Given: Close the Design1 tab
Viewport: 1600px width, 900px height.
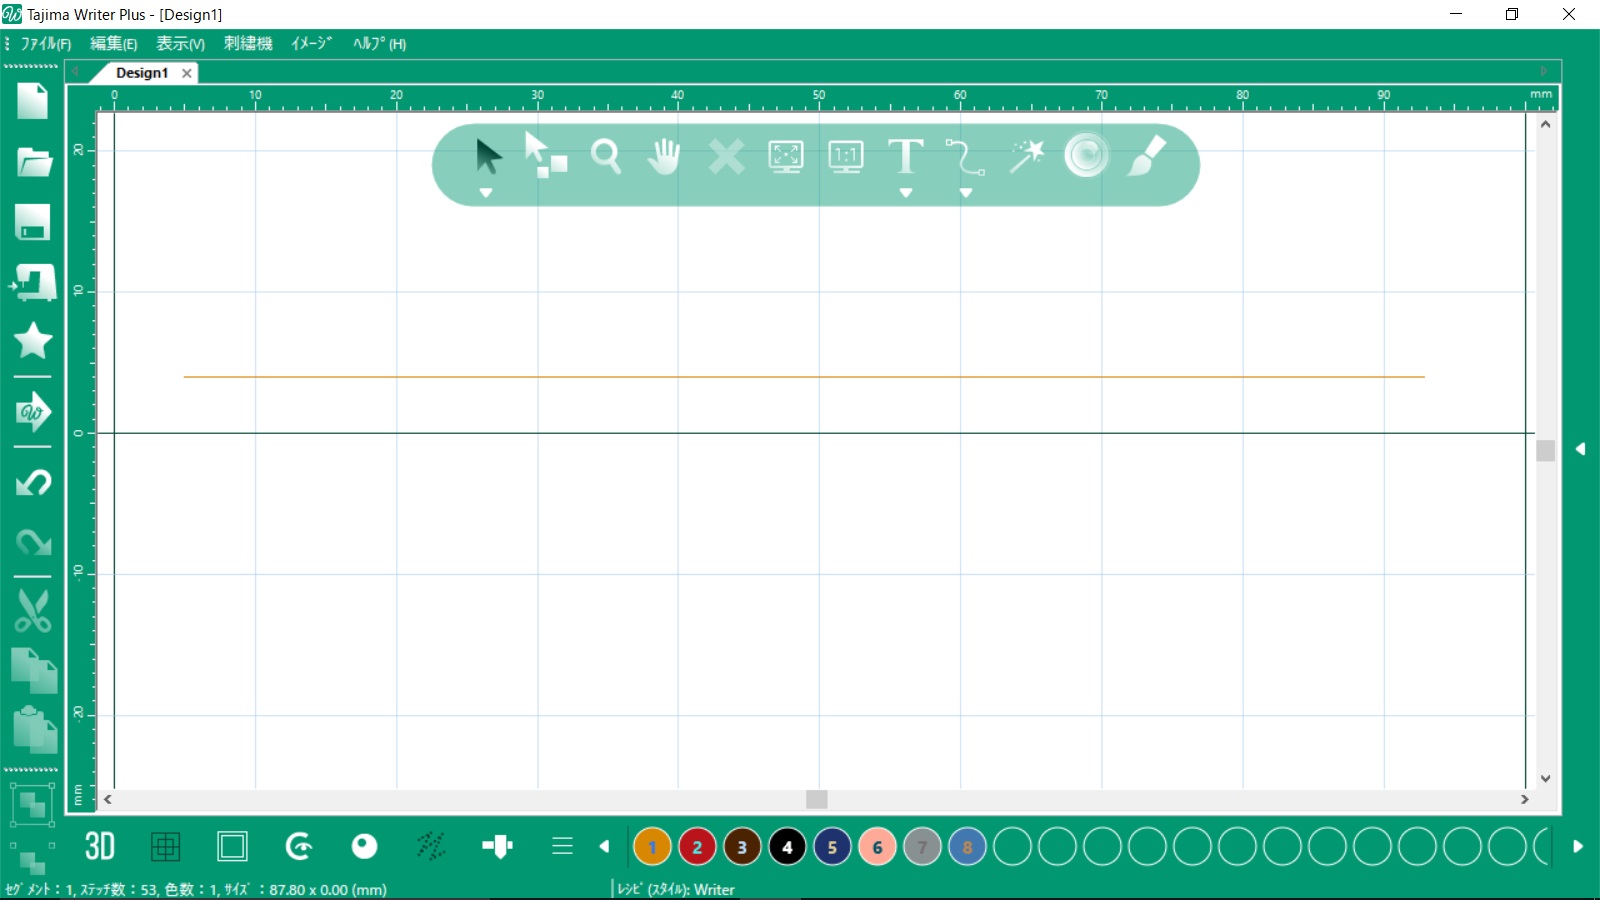Looking at the screenshot, I should tap(187, 73).
